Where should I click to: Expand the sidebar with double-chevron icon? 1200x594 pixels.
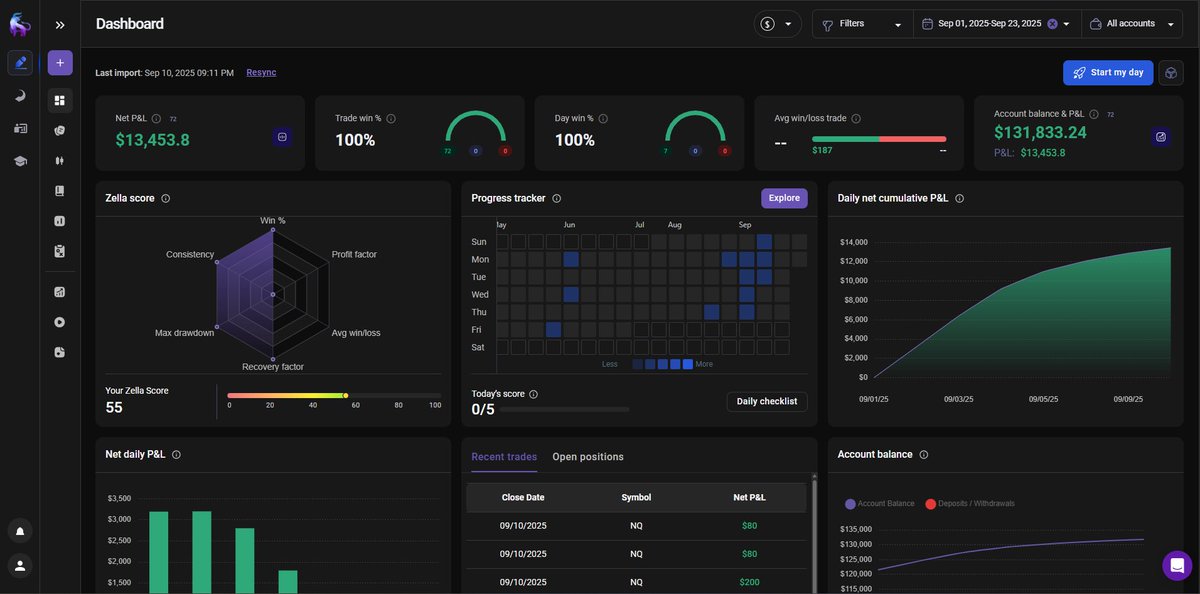pyautogui.click(x=60, y=25)
